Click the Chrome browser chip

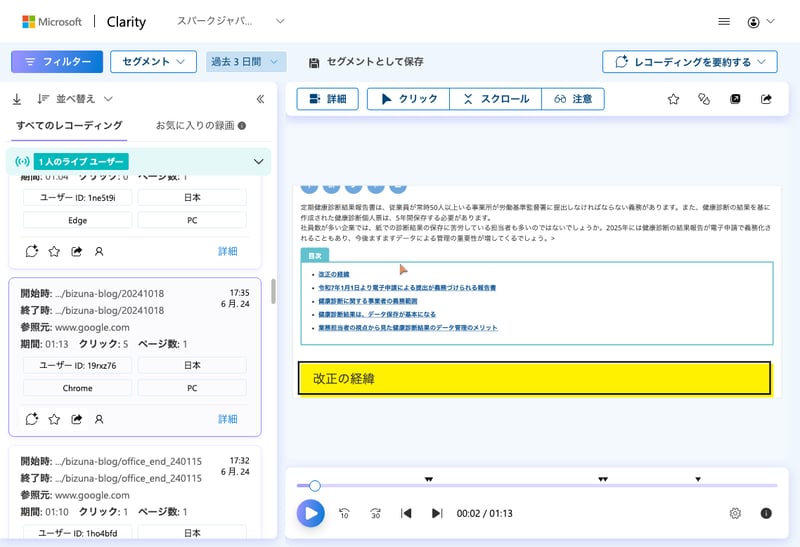(x=78, y=388)
